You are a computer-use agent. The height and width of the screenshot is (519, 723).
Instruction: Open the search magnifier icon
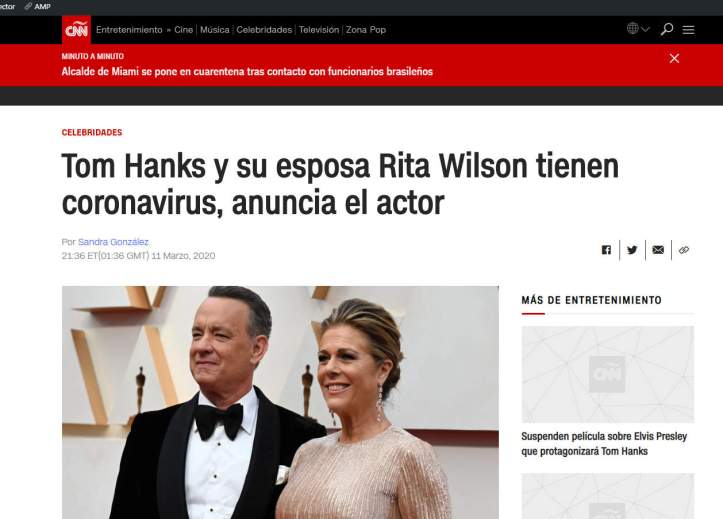tap(667, 29)
